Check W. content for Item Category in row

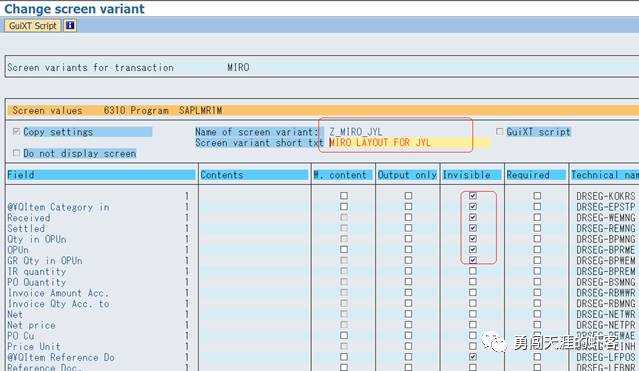(x=344, y=206)
